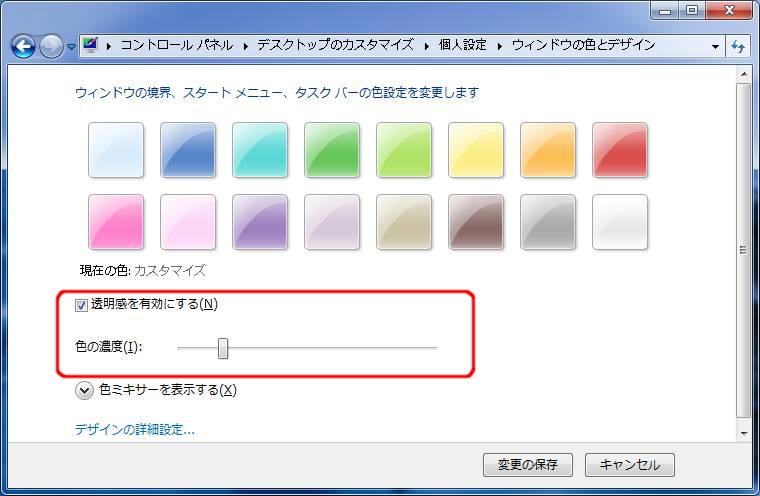Select the brown color swatch
Screen dimensions: 760x496
click(476, 222)
